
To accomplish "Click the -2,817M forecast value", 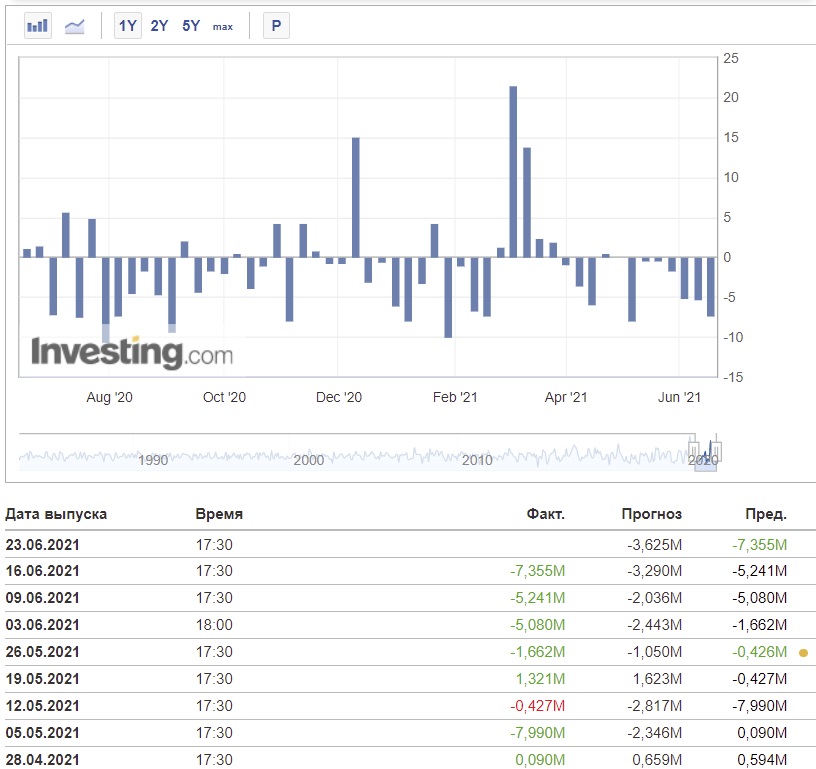I will 654,706.
